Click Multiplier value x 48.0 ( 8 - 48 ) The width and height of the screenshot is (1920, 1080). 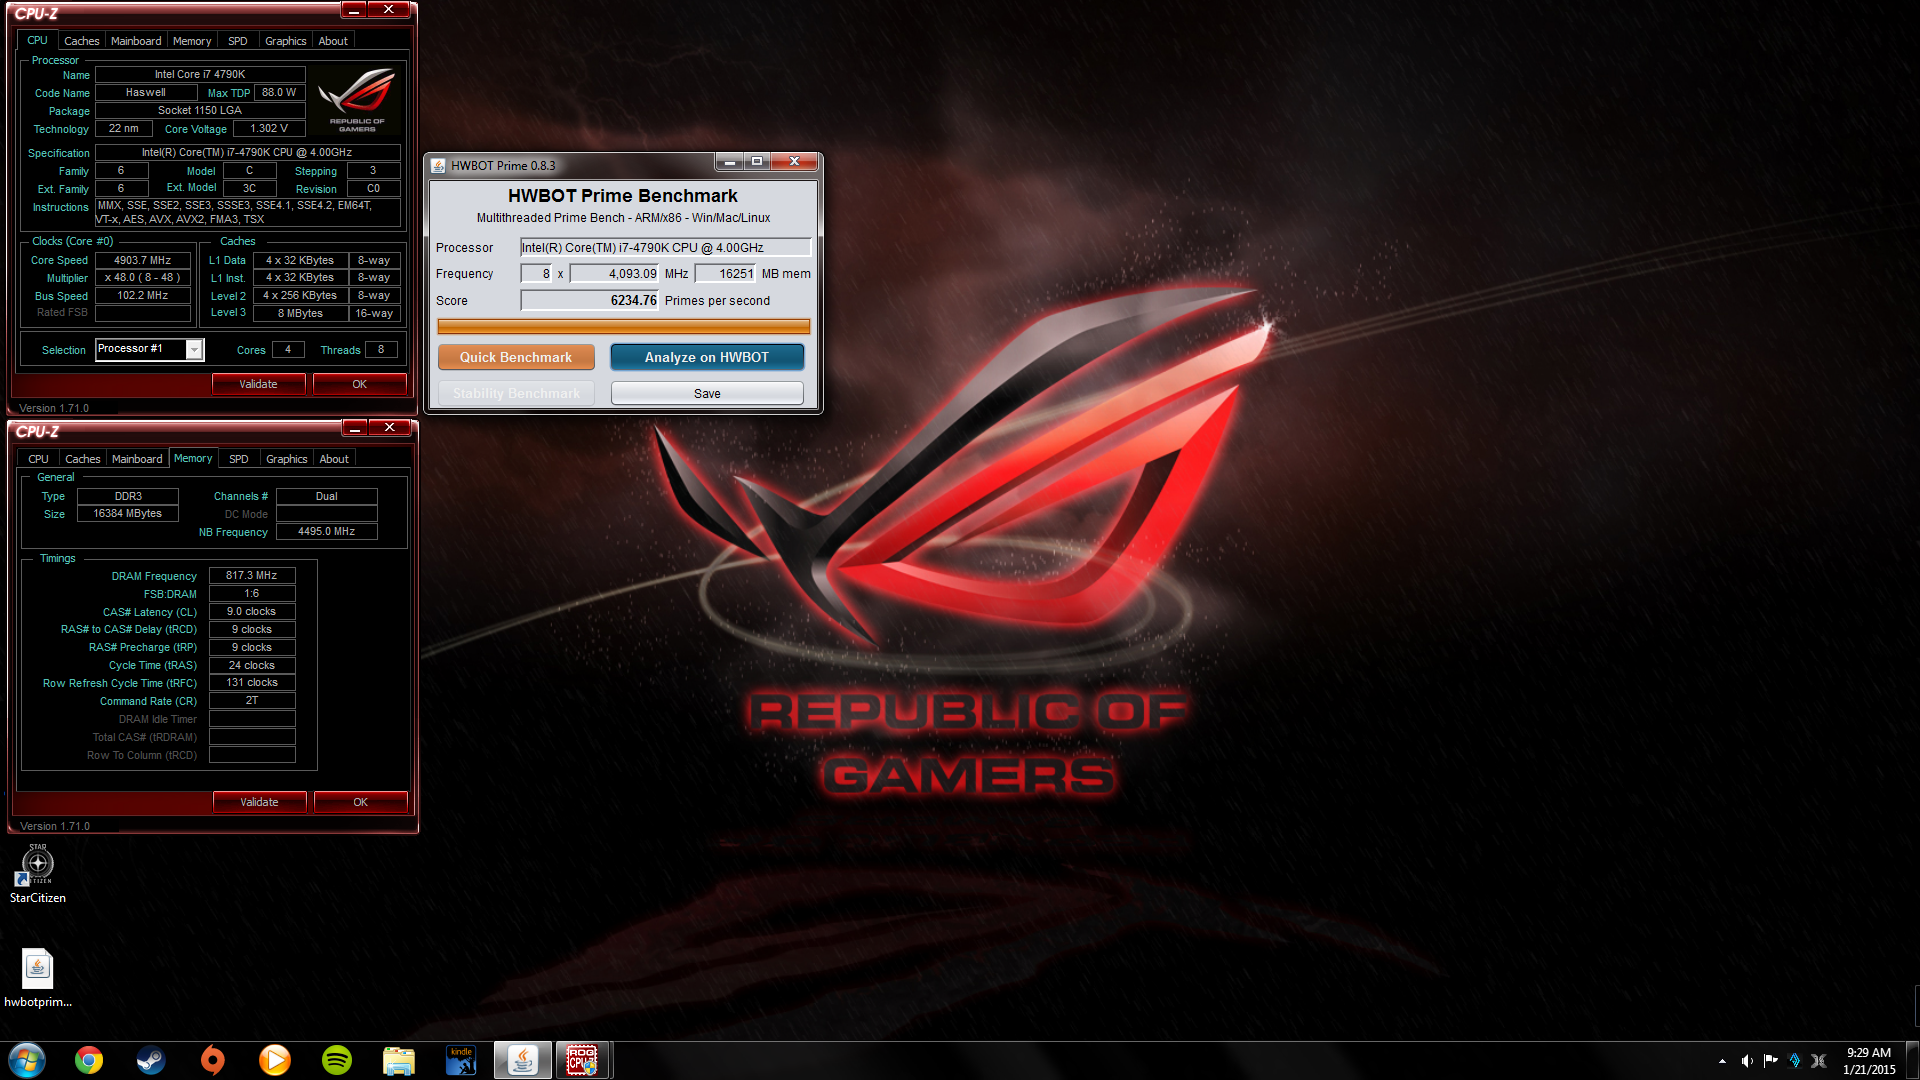pos(142,277)
